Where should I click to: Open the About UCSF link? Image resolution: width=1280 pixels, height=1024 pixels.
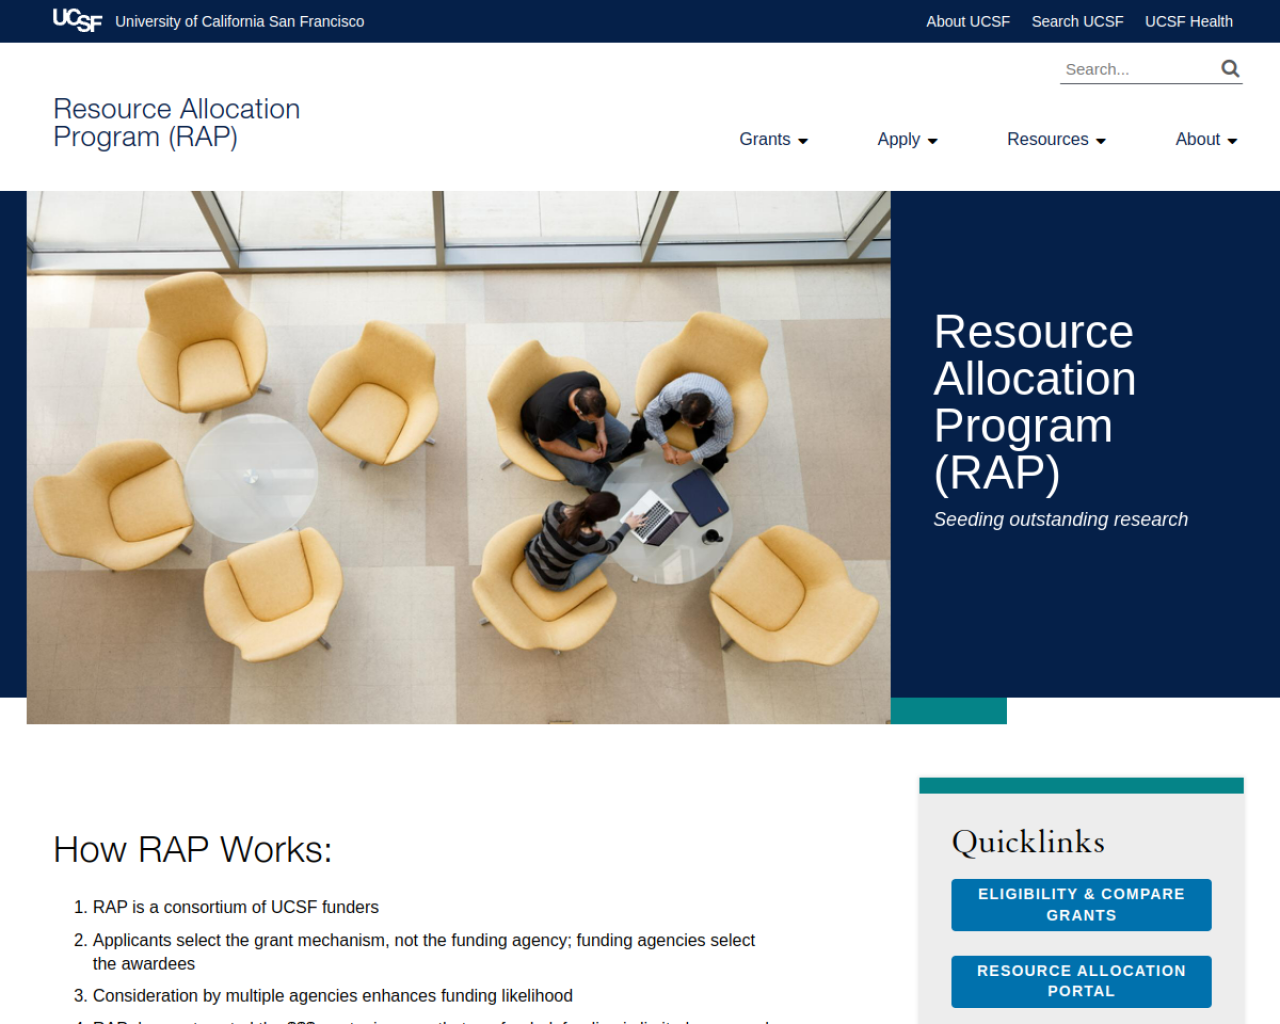tap(968, 21)
